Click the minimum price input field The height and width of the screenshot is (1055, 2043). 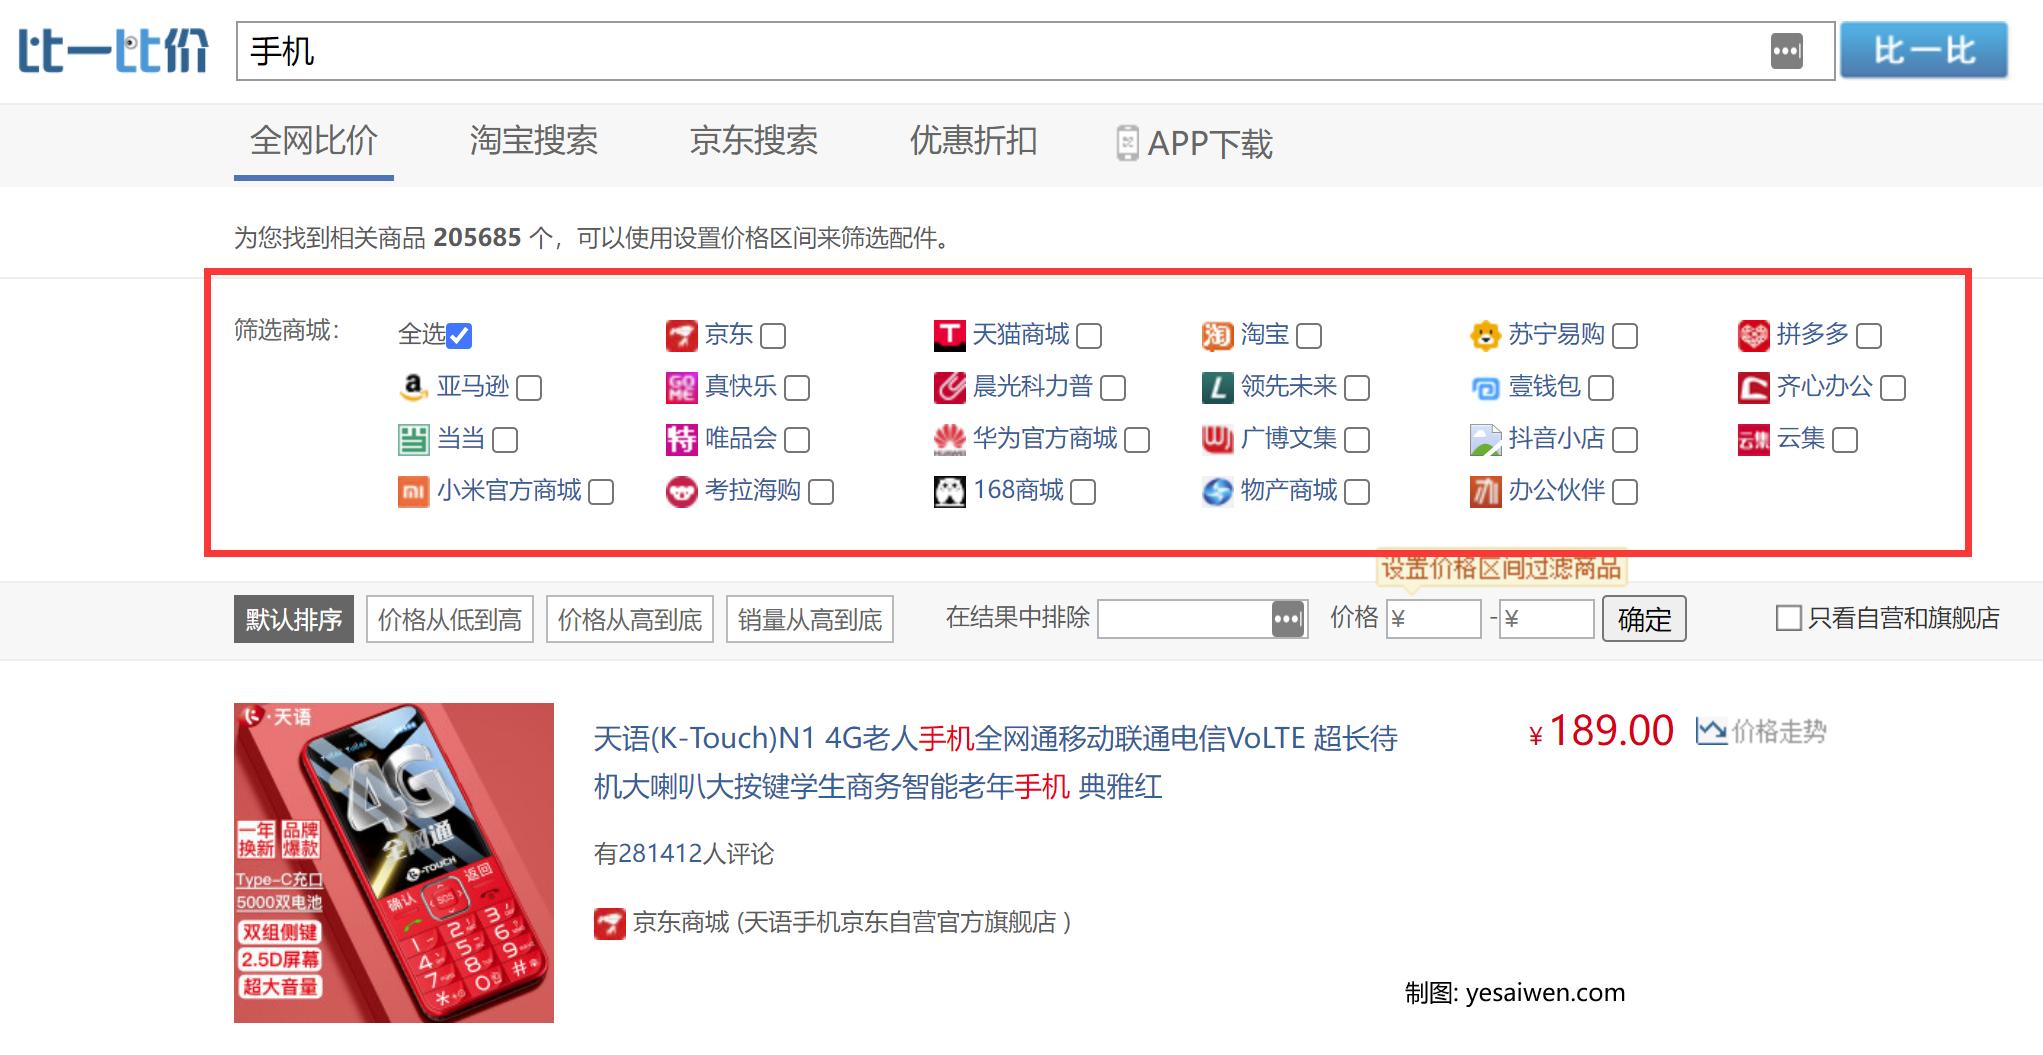pos(1435,619)
